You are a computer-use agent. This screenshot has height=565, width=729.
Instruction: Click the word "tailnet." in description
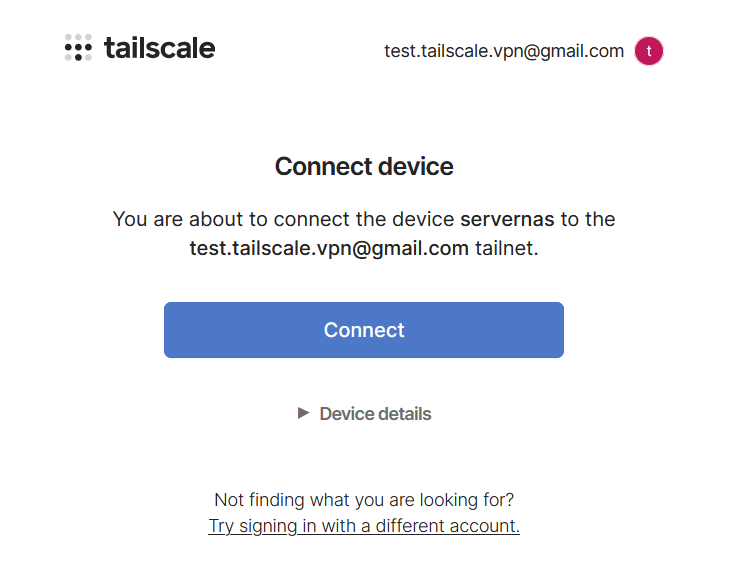(507, 249)
